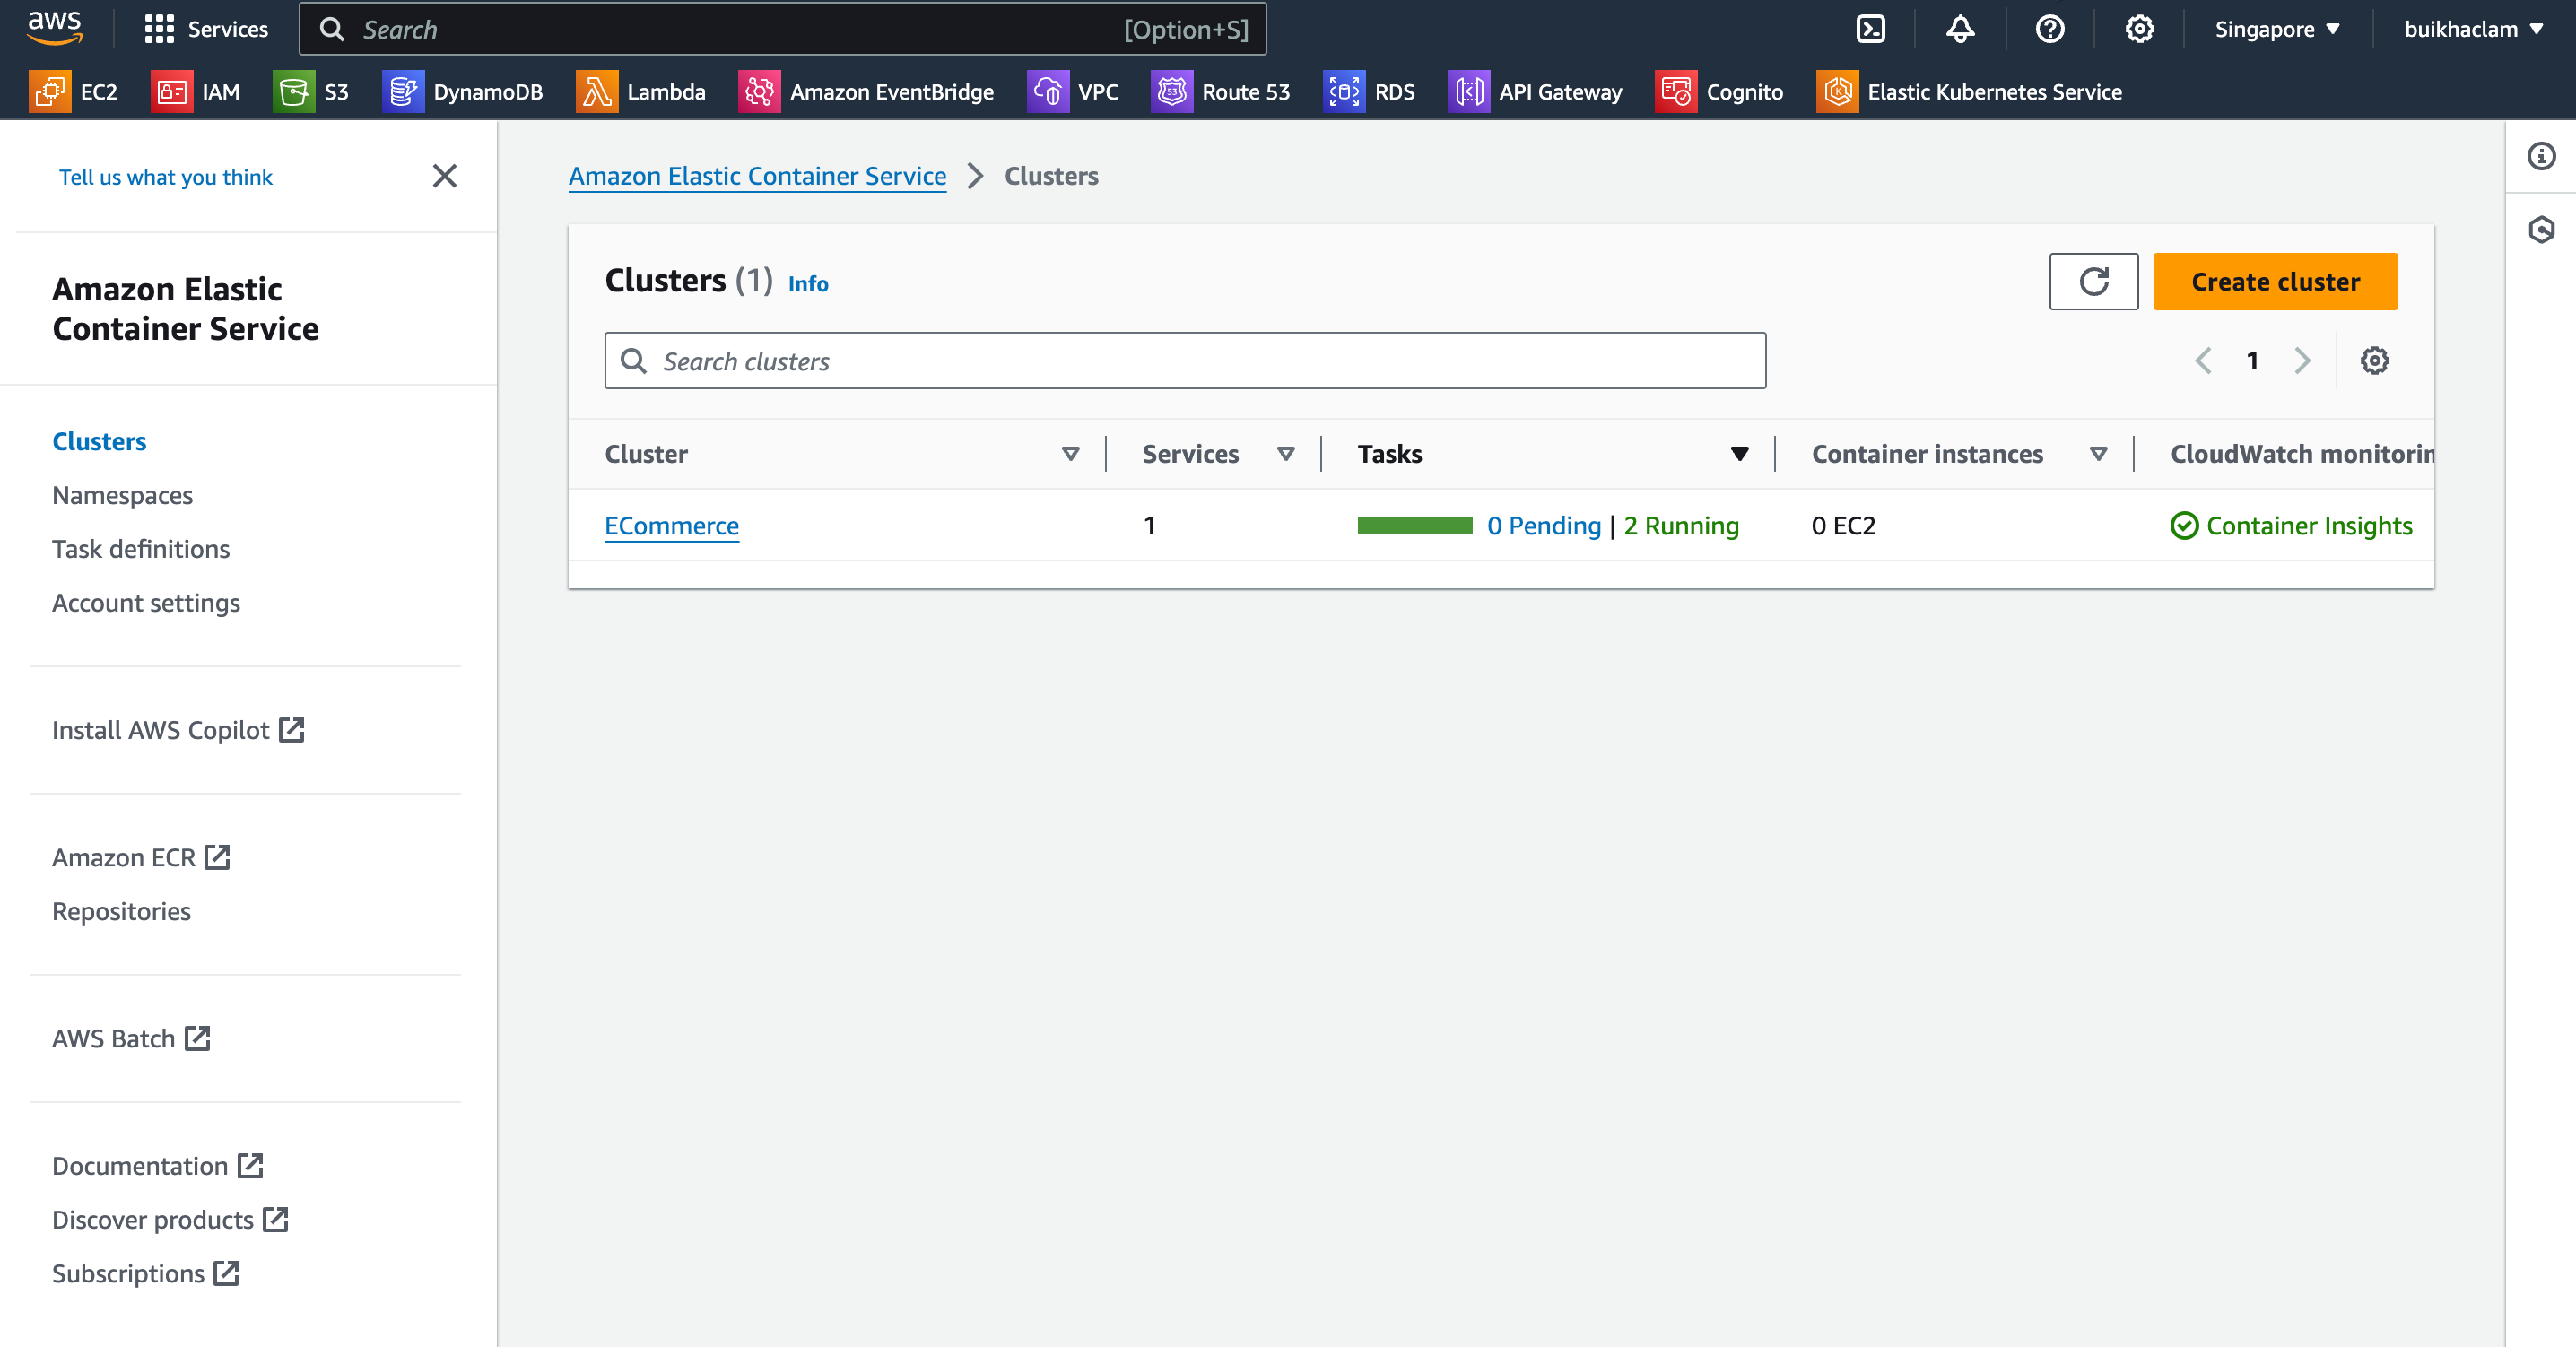This screenshot has width=2576, height=1347.
Task: Go to previous page of clusters
Action: coord(2203,361)
